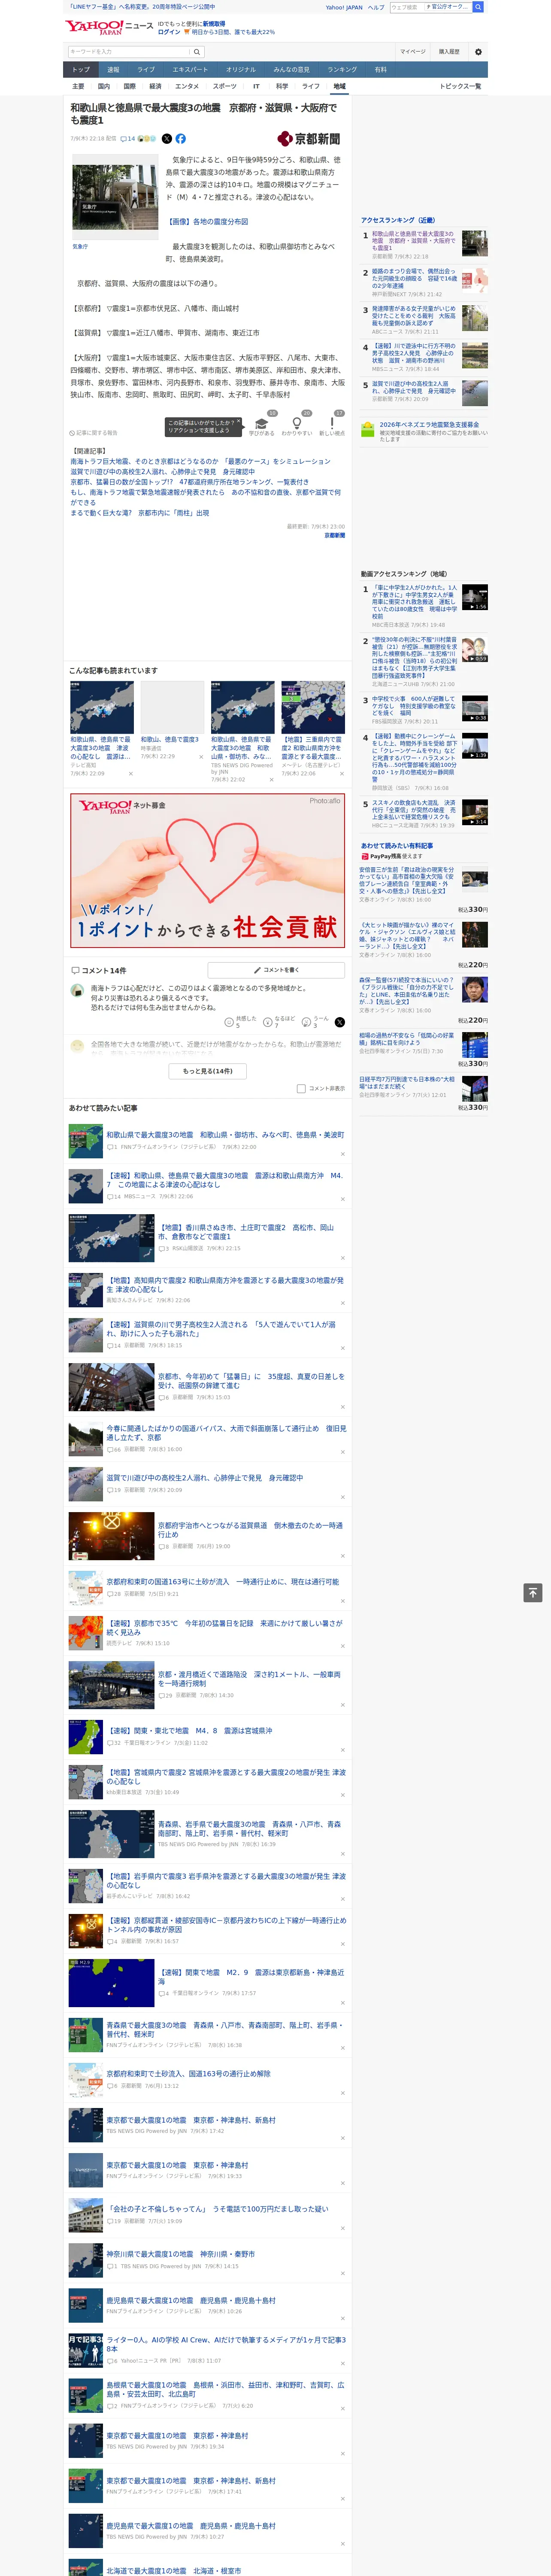Report the article via 記事に関する報告
The image size is (551, 2576).
click(x=94, y=433)
